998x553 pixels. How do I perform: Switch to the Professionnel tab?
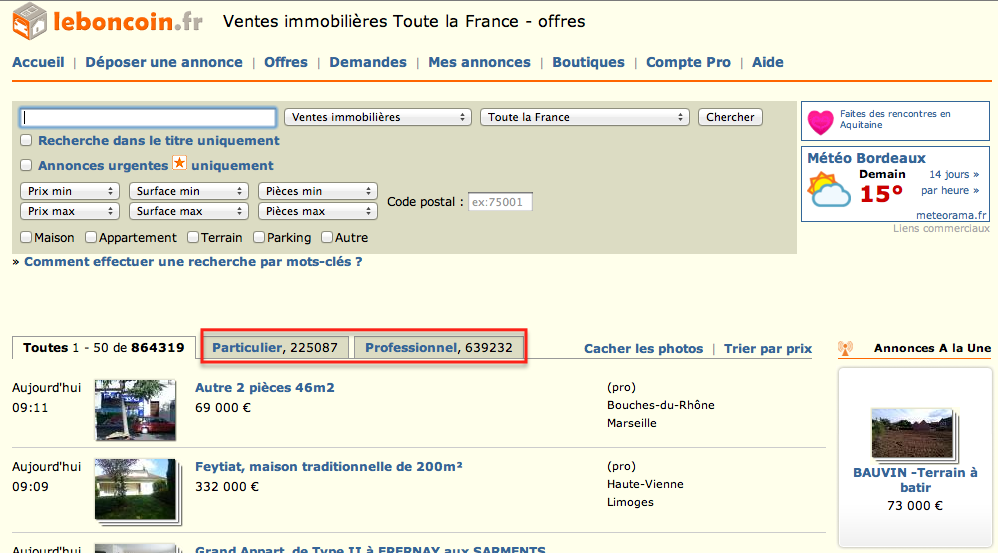coord(439,347)
